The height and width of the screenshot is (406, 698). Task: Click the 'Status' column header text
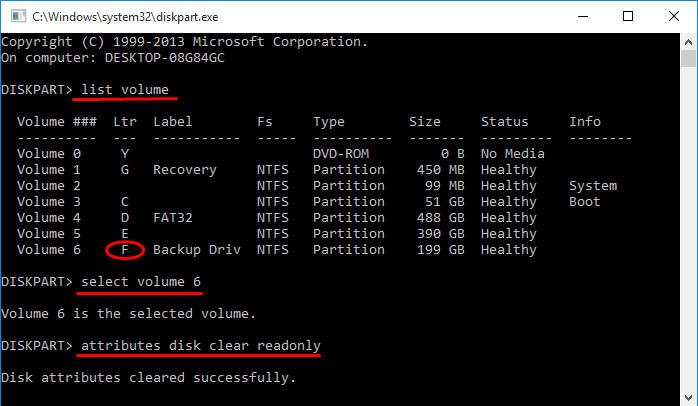coord(505,122)
